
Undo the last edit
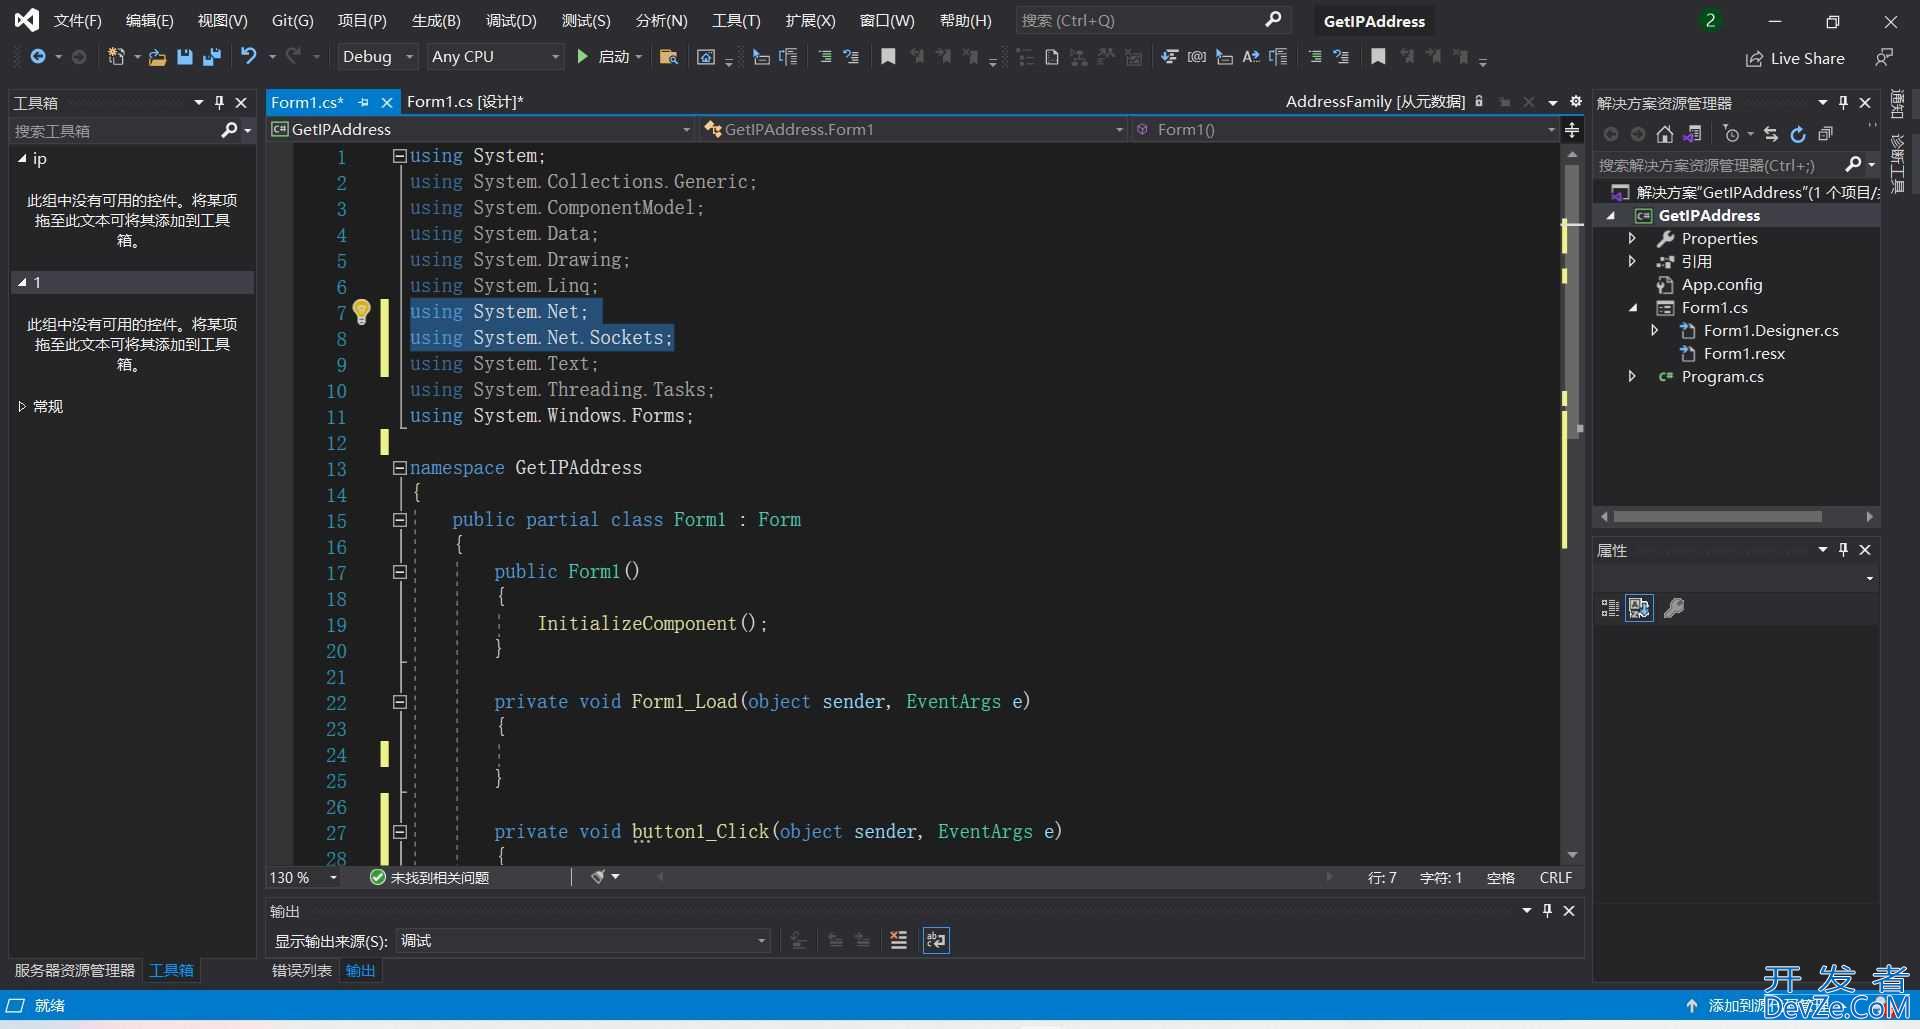pos(249,57)
